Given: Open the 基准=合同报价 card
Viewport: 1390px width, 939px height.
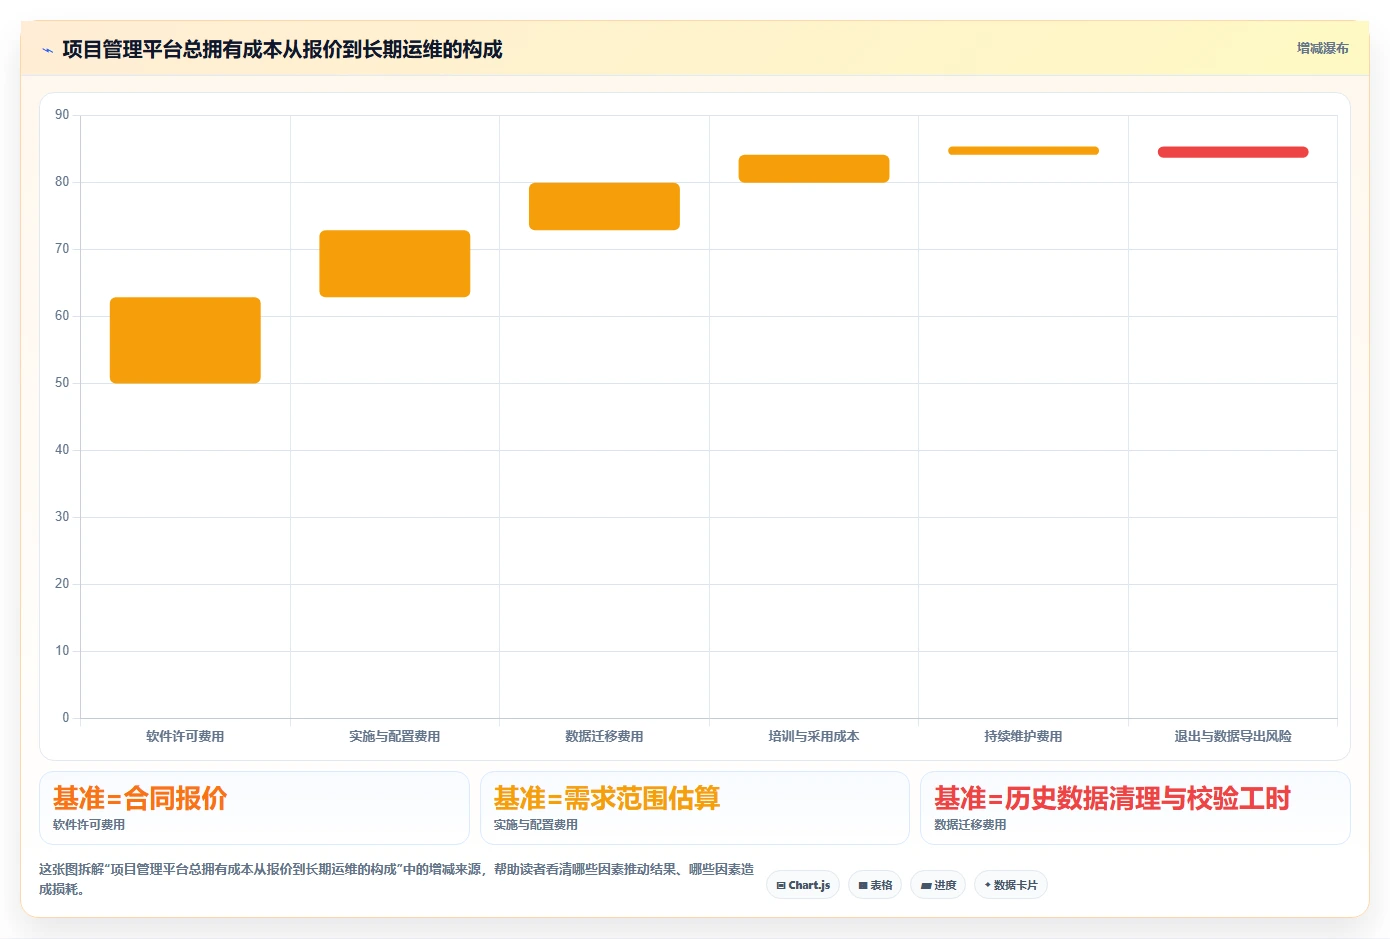Looking at the screenshot, I should (254, 808).
